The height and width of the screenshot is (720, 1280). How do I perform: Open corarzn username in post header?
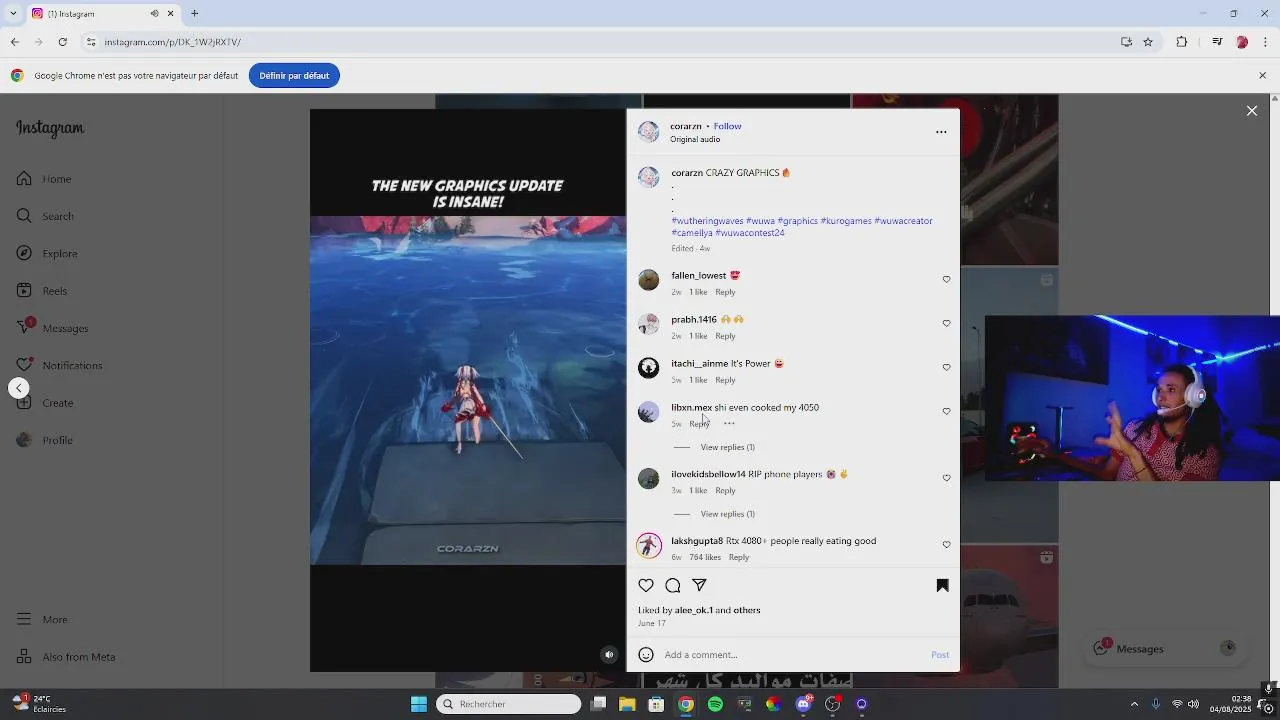click(x=686, y=126)
